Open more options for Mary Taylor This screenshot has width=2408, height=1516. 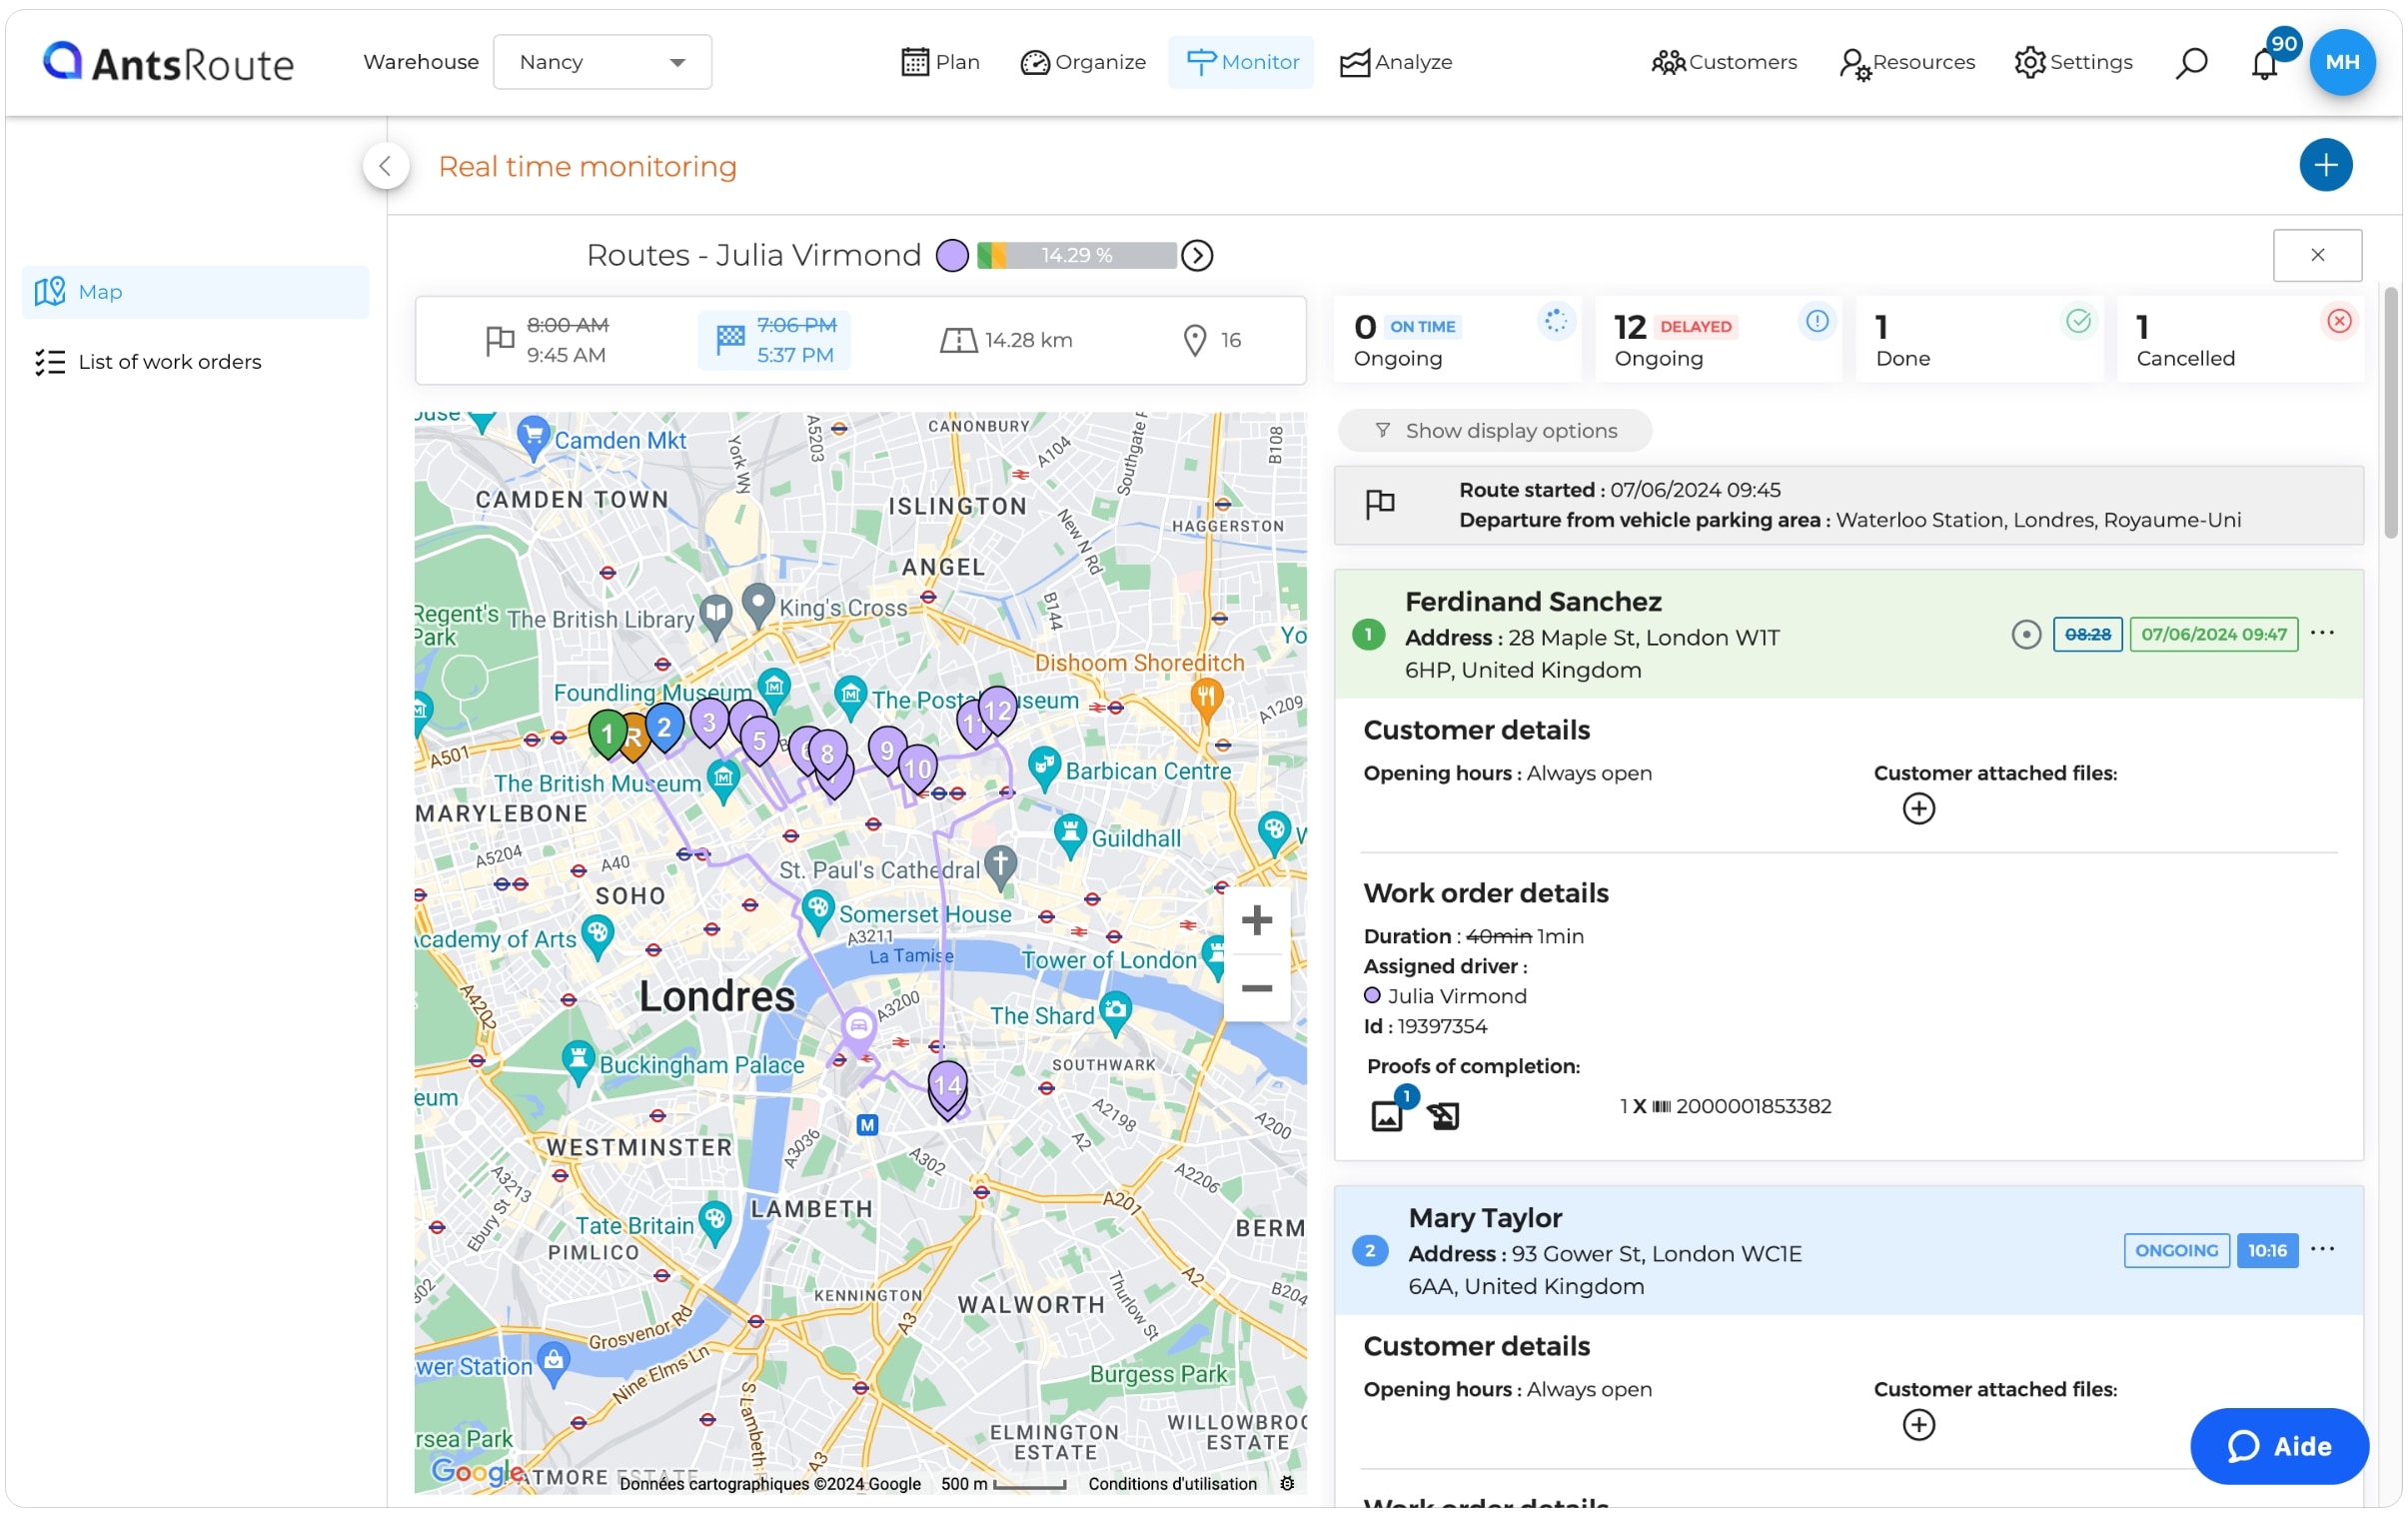[2322, 1249]
